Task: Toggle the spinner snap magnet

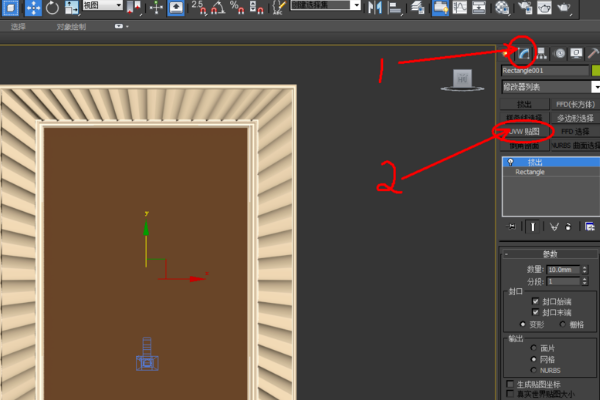Action: [x=256, y=7]
